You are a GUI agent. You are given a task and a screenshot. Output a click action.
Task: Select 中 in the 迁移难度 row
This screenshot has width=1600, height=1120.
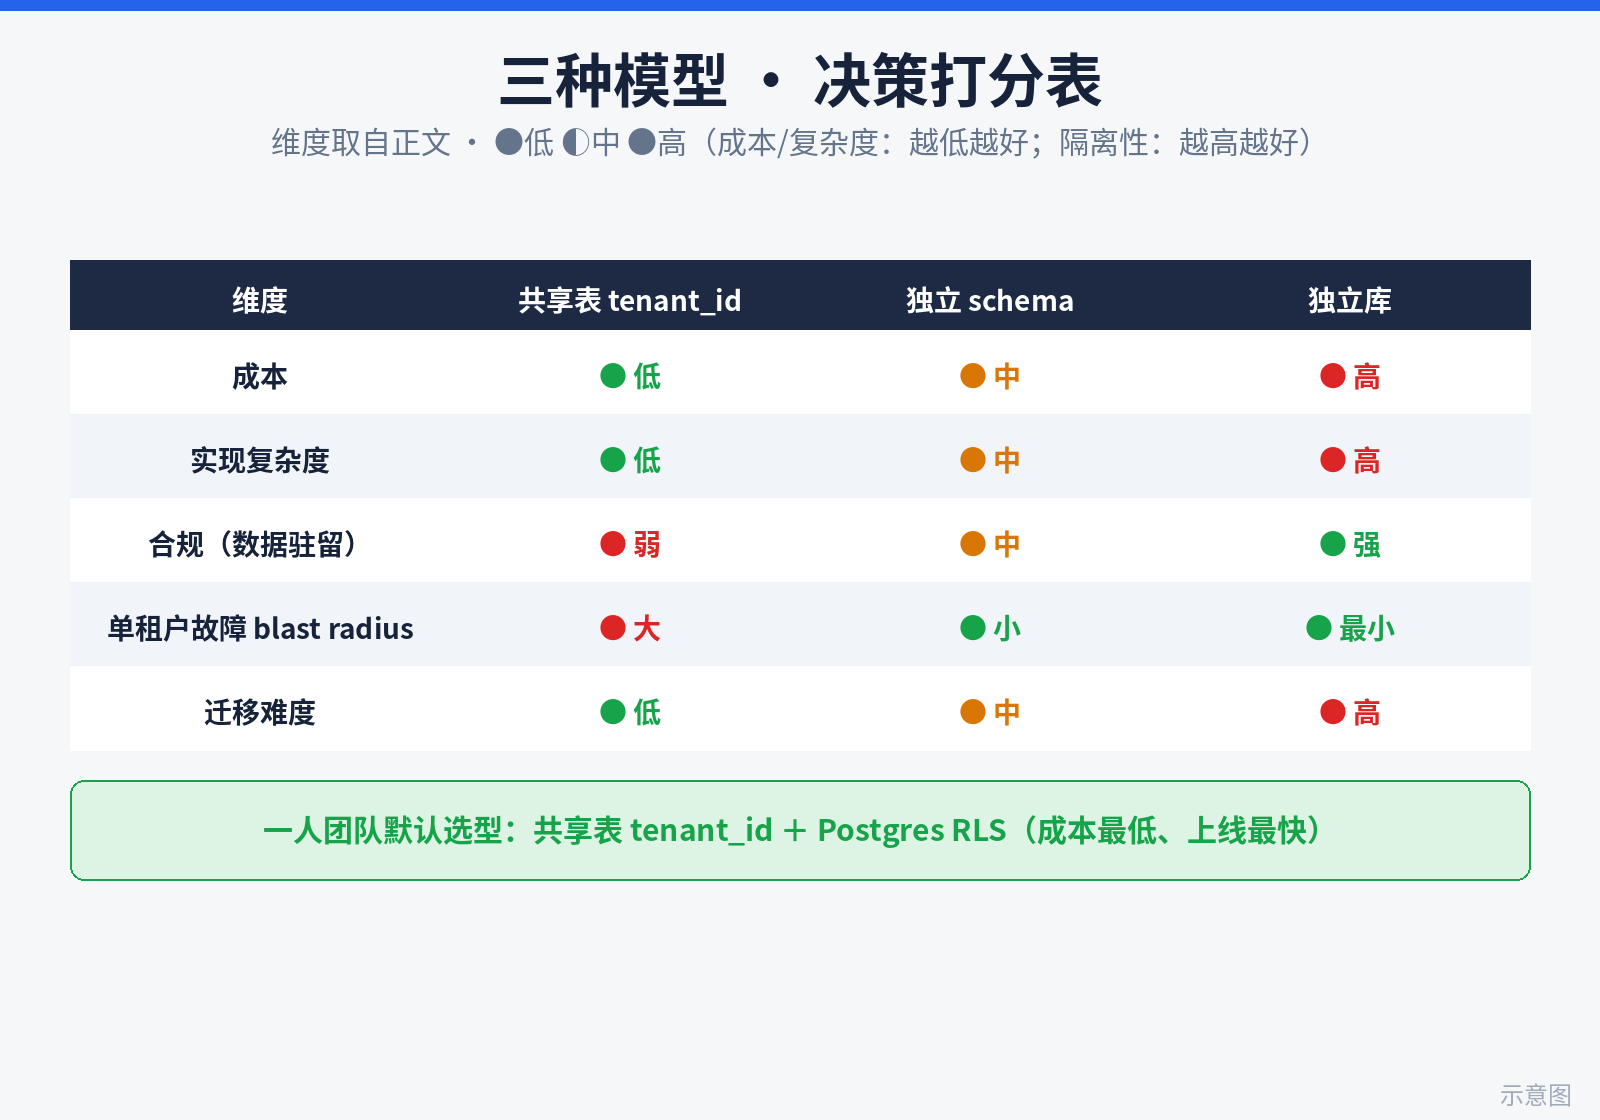(x=990, y=712)
